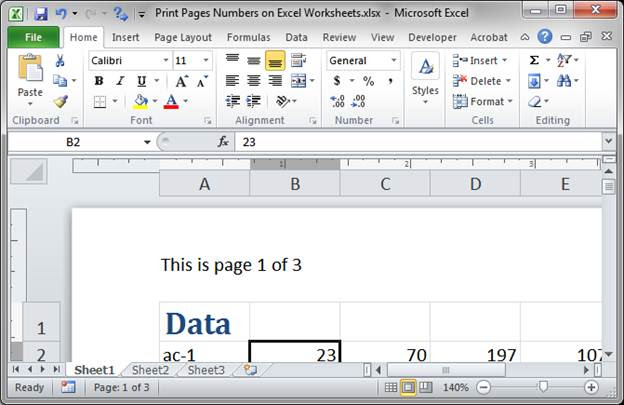Screen dimensions: 624x405
Task: Click the Fill down-arrow icon in Editing
Action: coord(534,82)
